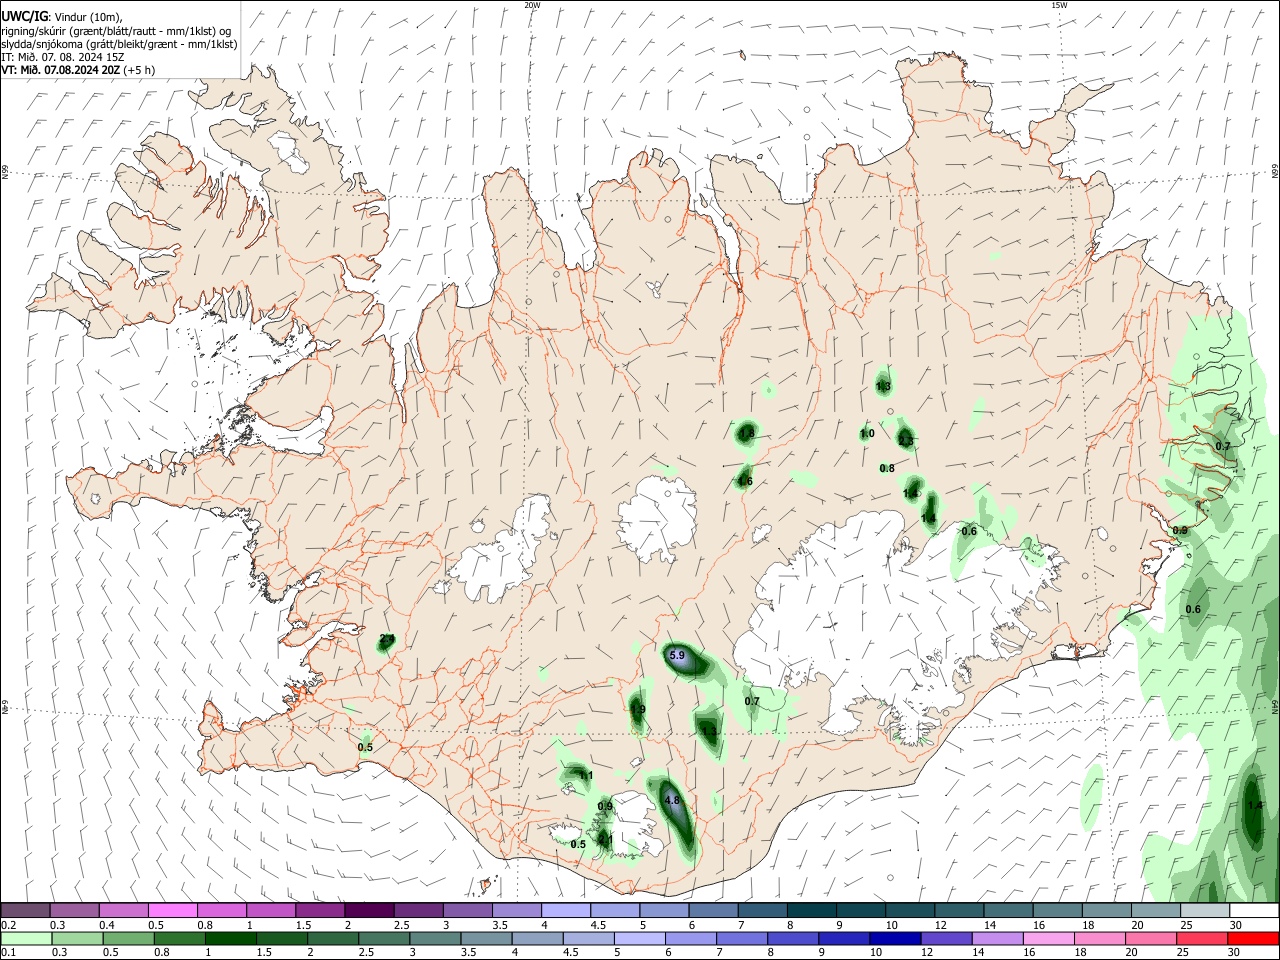Click the 12 label in upper legend row
Screen dimensions: 1280x960
(940, 925)
